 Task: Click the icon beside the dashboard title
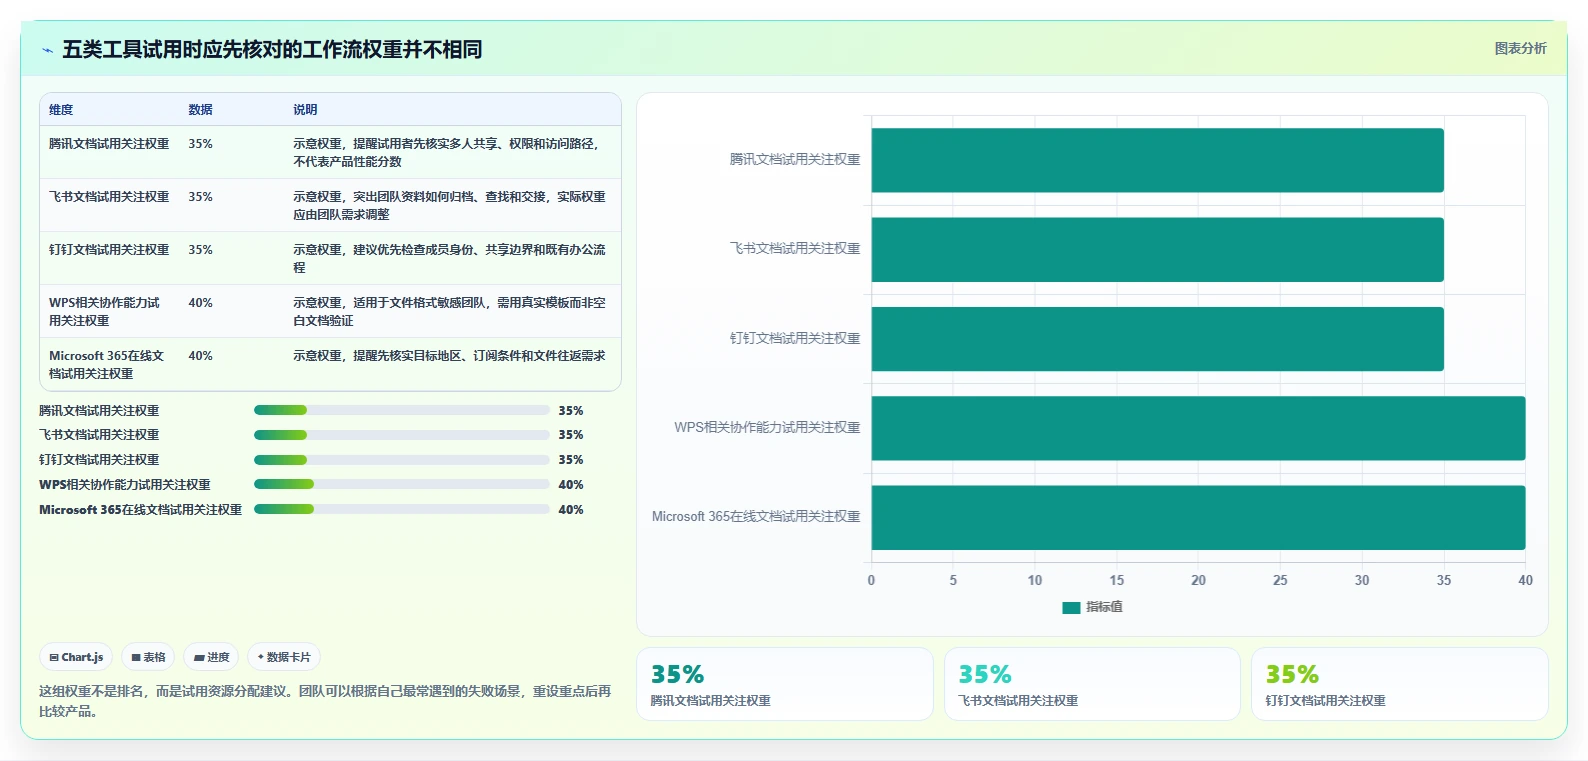(x=47, y=50)
